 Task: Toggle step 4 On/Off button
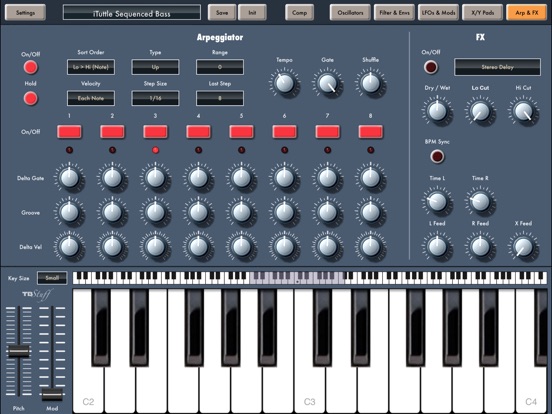(199, 132)
